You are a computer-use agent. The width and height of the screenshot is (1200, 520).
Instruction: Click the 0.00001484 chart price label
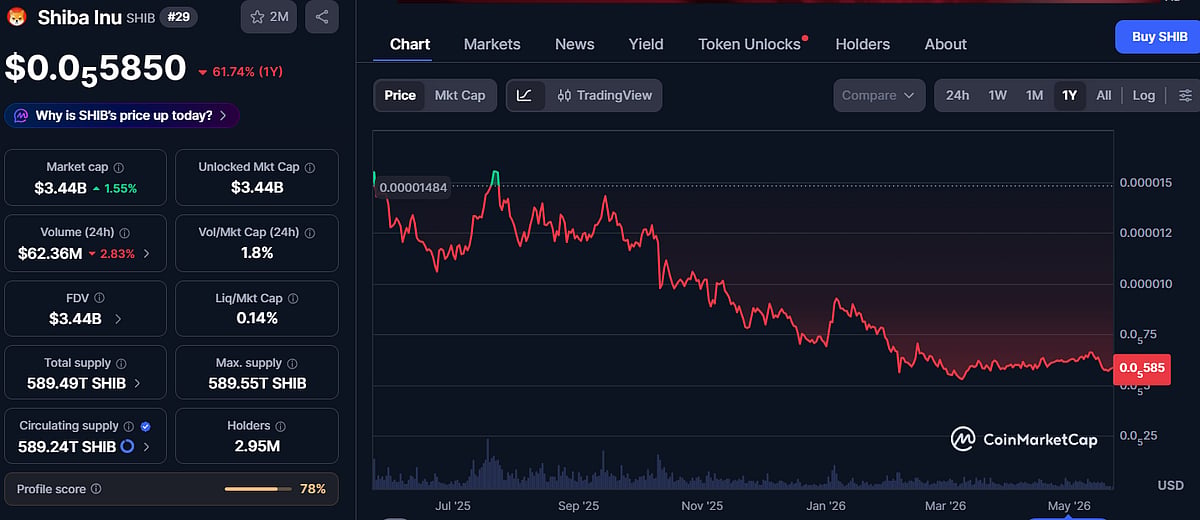point(414,186)
